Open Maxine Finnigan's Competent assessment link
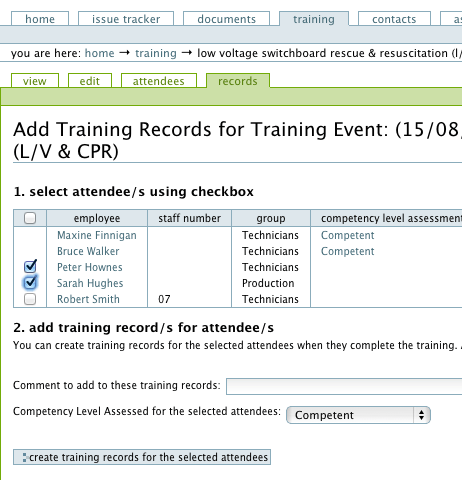 (x=347, y=235)
